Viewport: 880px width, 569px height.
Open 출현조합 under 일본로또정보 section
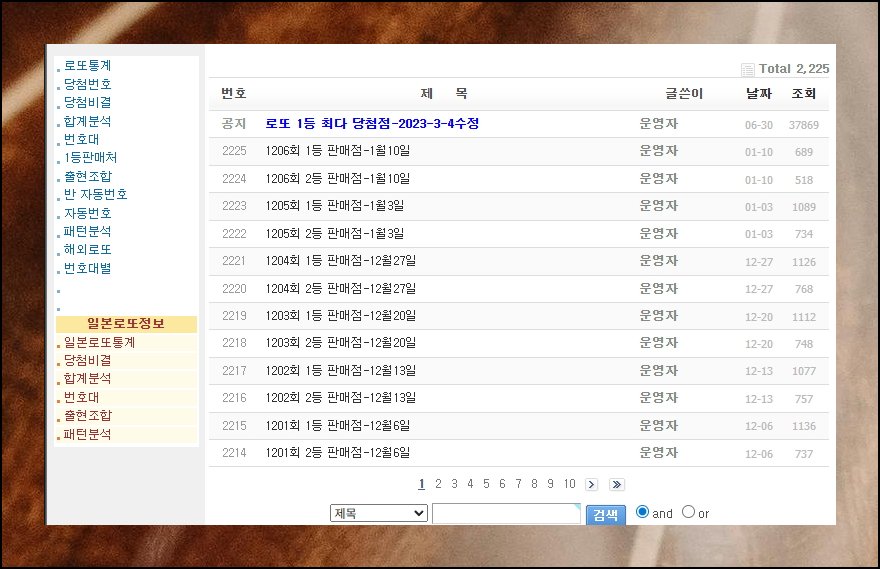coord(87,416)
